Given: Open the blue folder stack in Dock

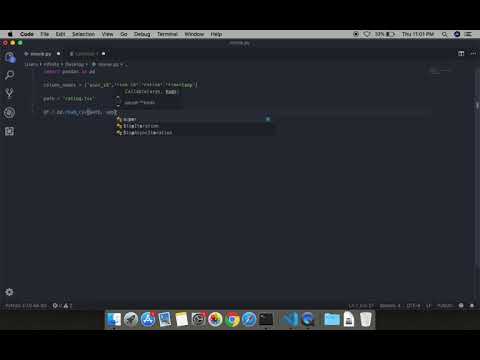Looking at the screenshot, I should click(x=332, y=320).
